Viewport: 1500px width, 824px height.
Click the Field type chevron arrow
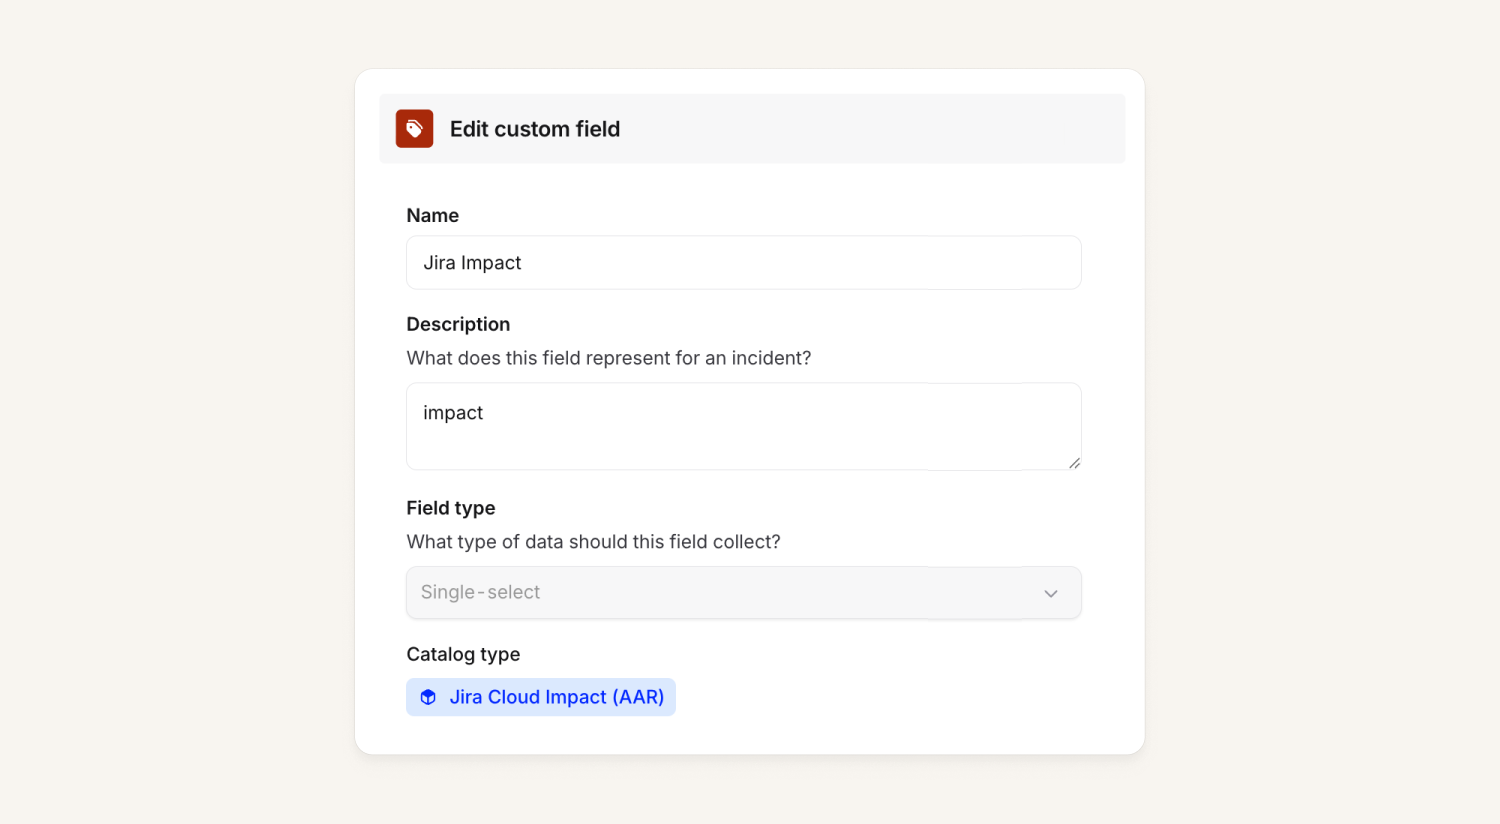point(1051,593)
